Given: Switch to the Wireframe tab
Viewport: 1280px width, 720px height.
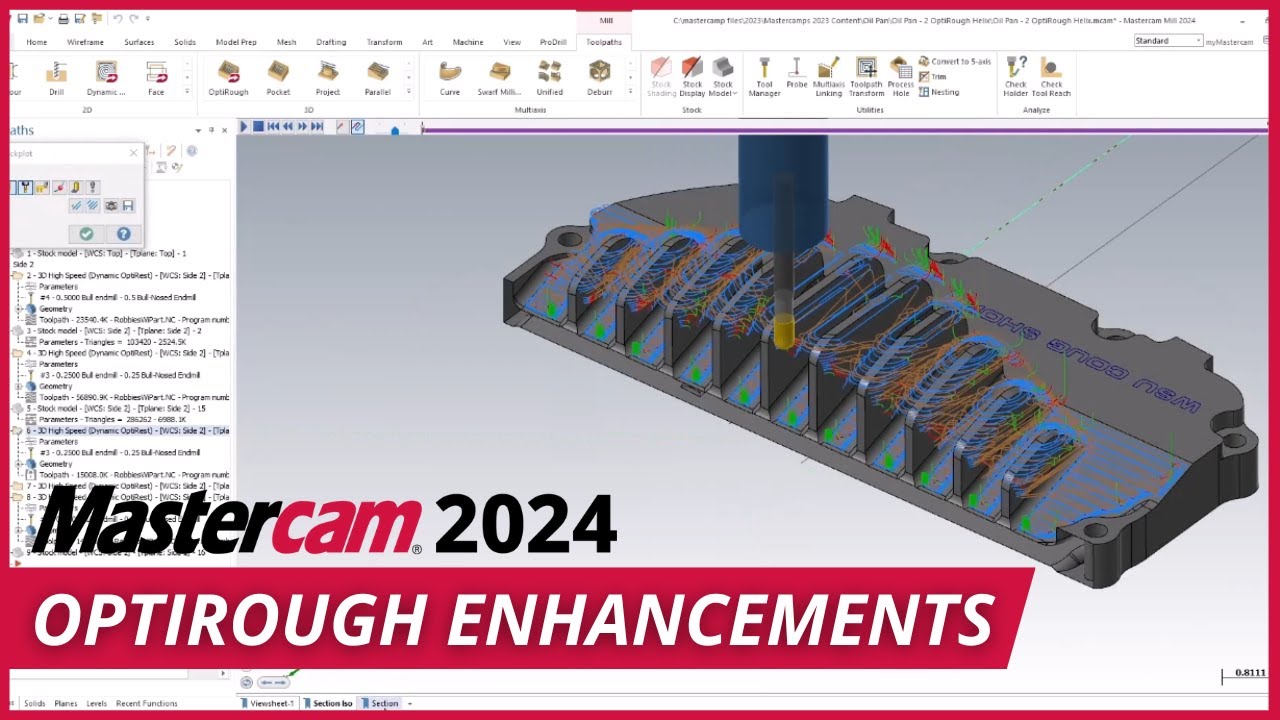Looking at the screenshot, I should 85,42.
